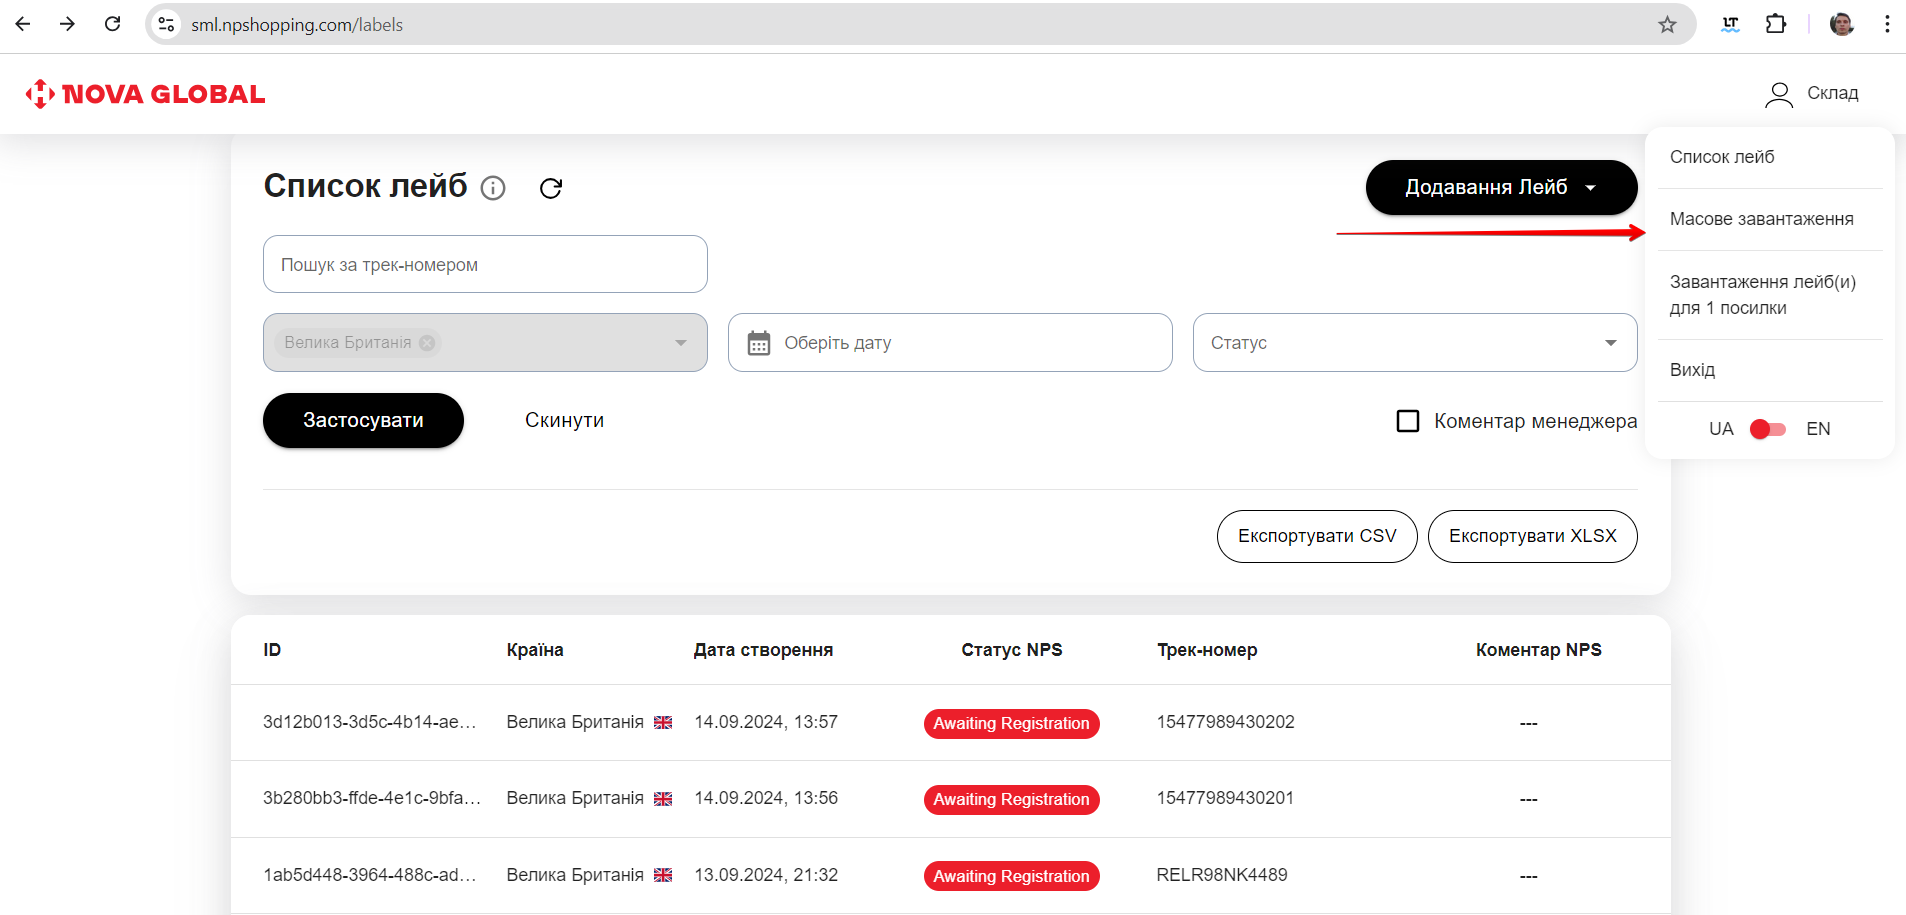
Task: Apply filters with Застосувати button
Action: pos(363,420)
